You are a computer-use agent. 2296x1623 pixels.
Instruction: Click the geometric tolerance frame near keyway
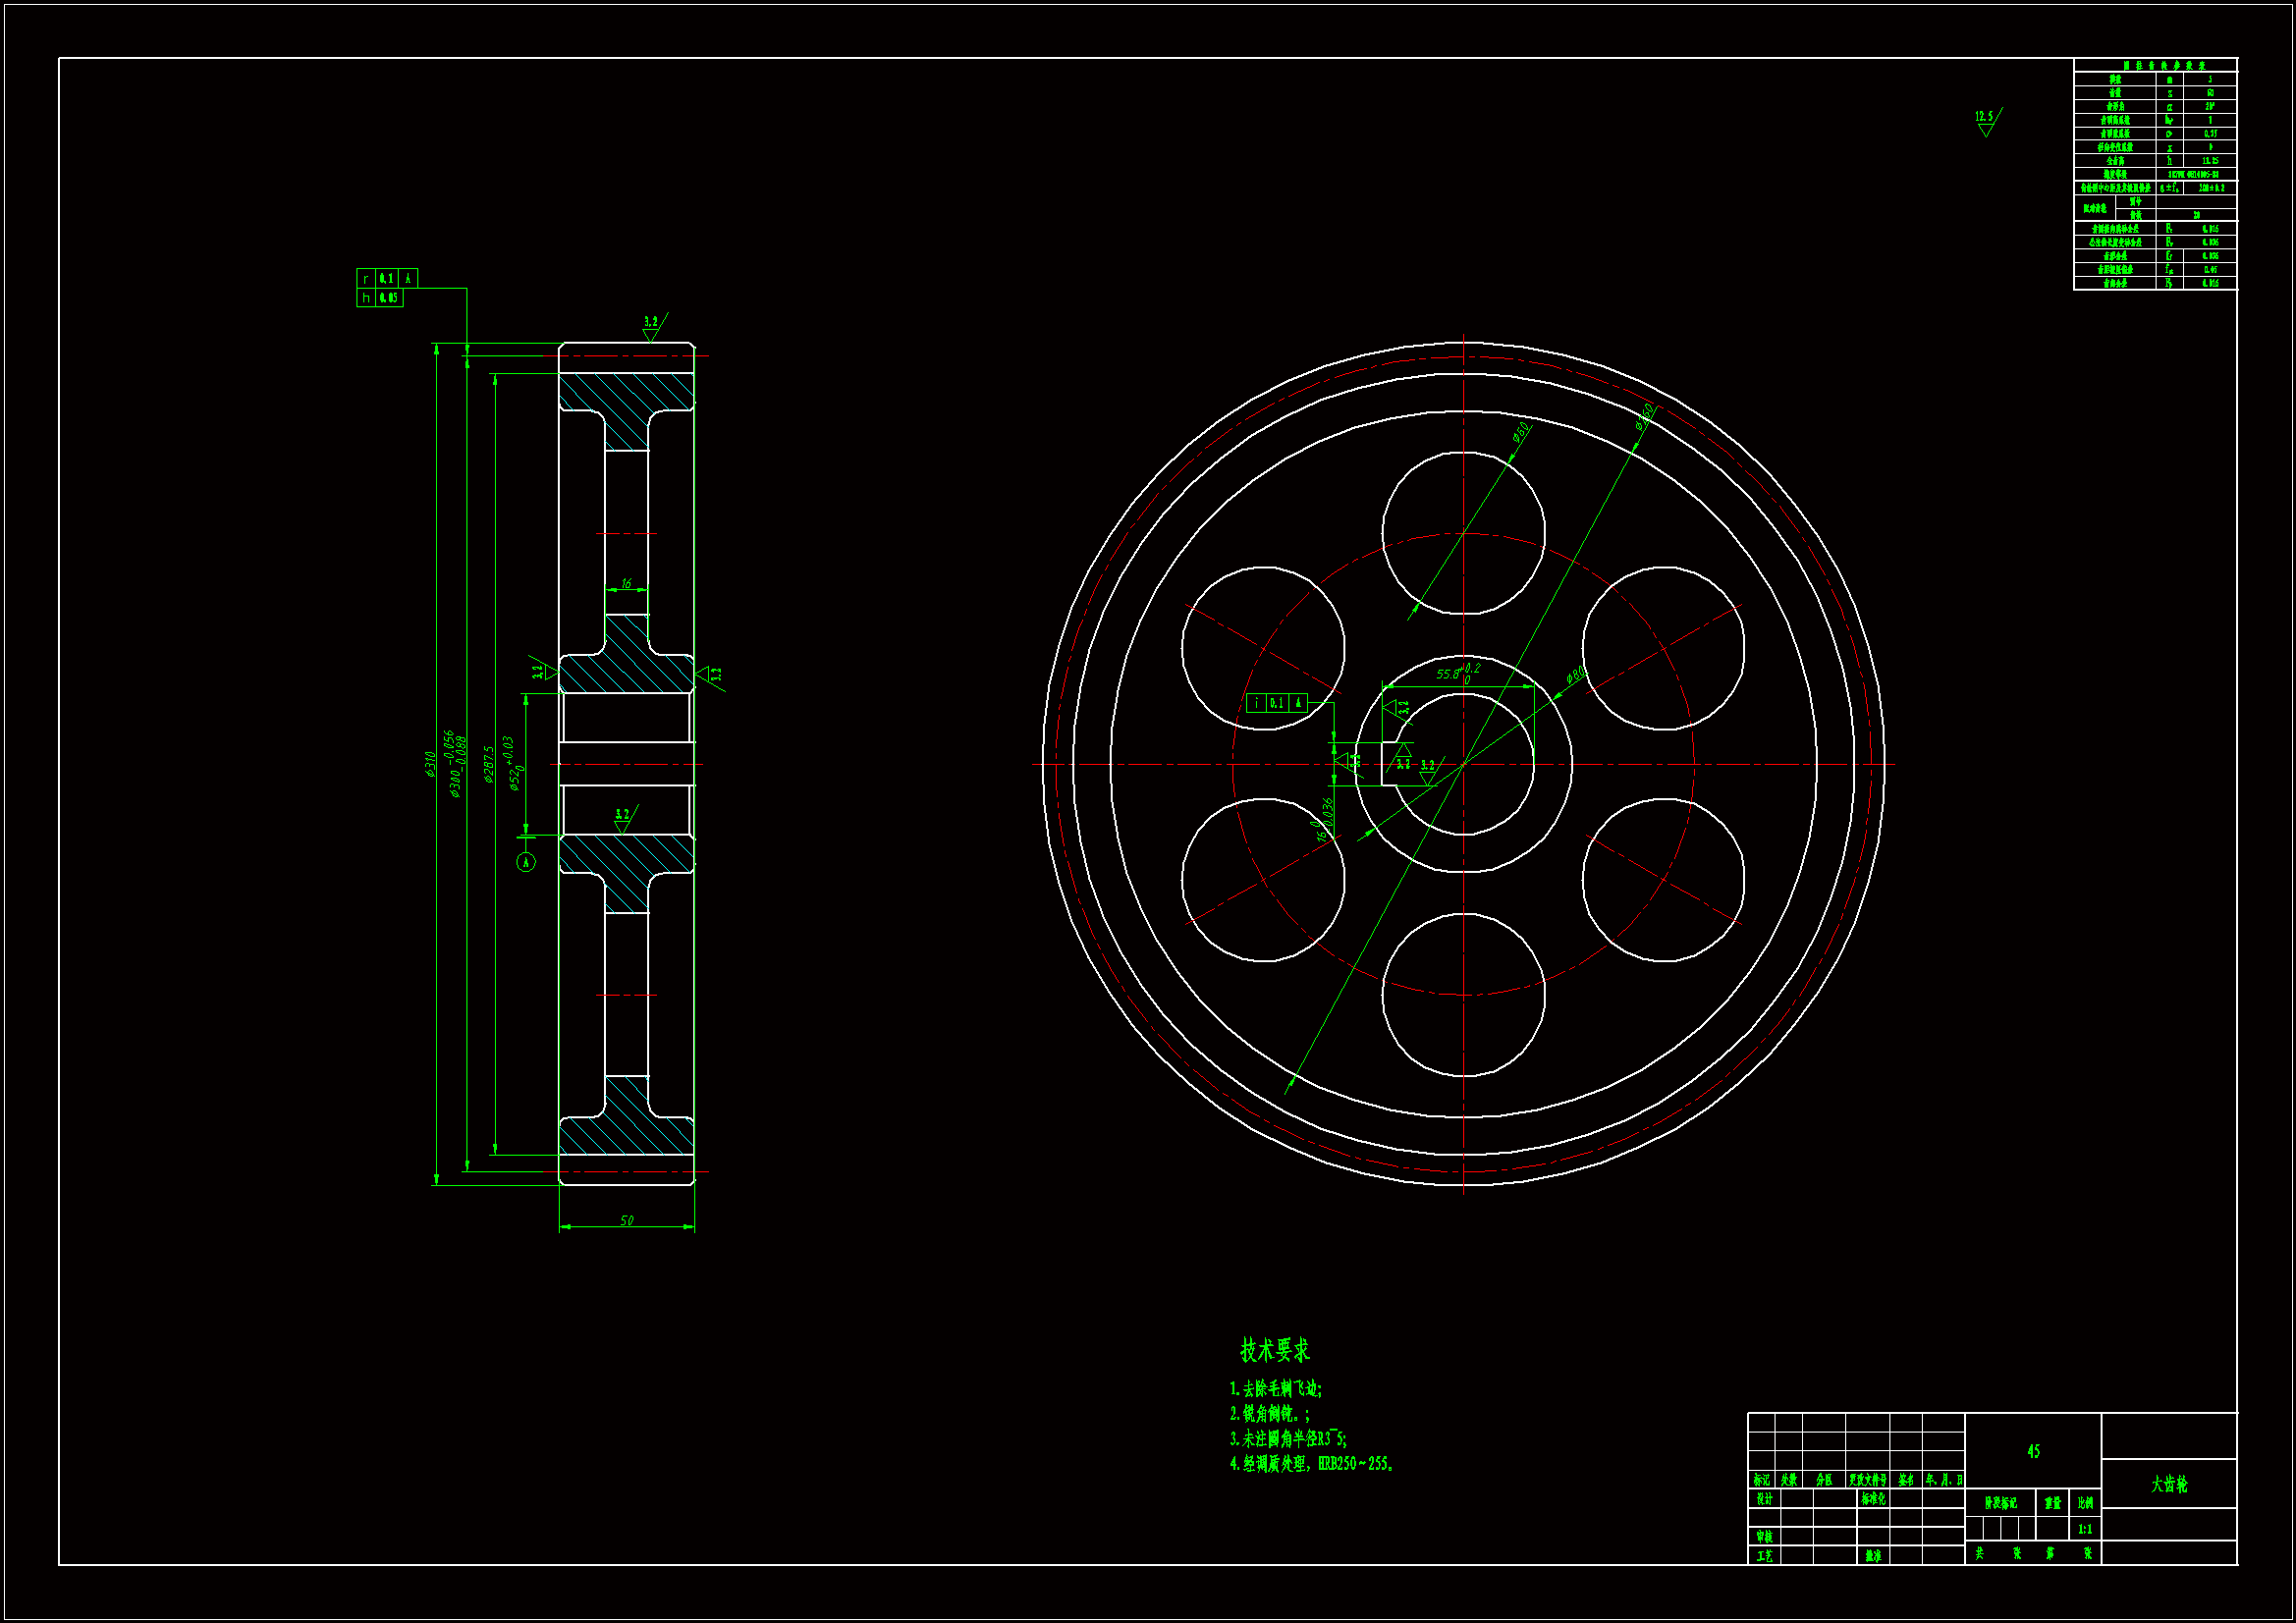tap(1276, 703)
